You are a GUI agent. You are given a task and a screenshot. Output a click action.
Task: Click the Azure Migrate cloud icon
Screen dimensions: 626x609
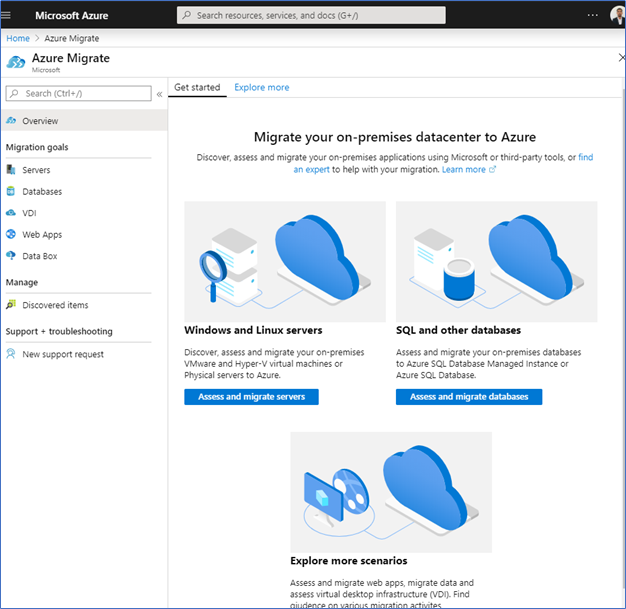(x=16, y=62)
